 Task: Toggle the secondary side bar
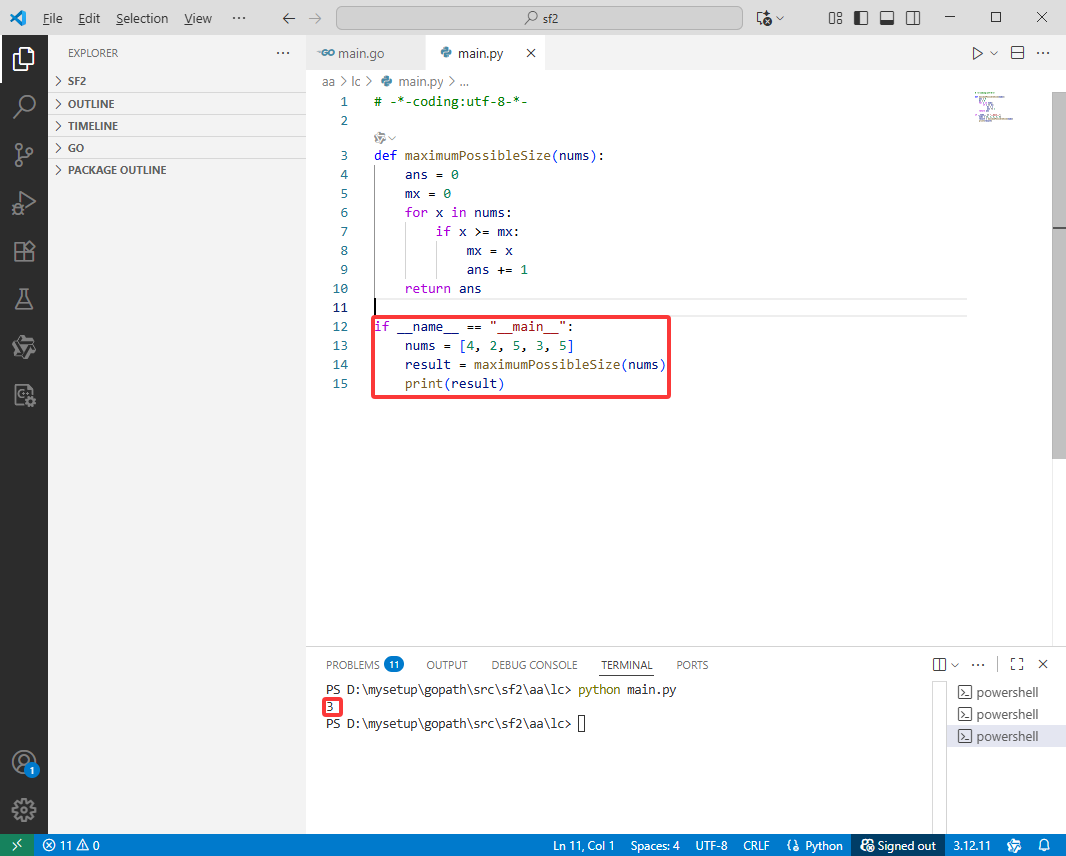(x=913, y=18)
